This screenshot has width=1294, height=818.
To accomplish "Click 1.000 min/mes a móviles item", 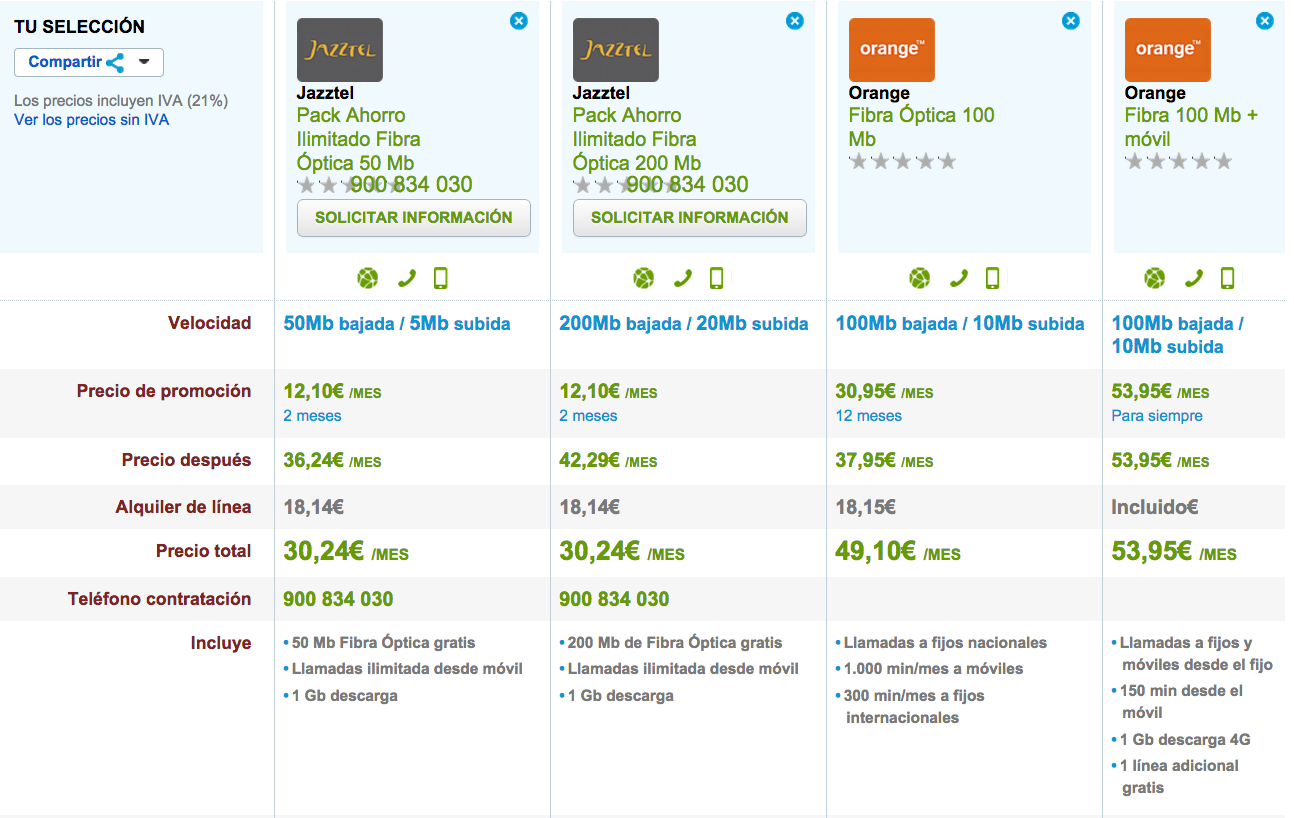I will [934, 669].
